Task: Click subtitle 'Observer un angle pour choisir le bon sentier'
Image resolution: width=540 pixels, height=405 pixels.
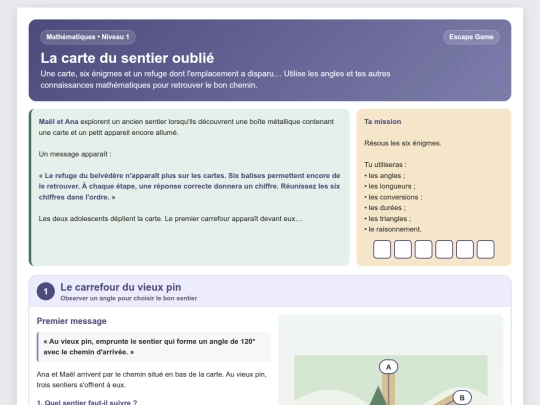Action: tap(128, 298)
